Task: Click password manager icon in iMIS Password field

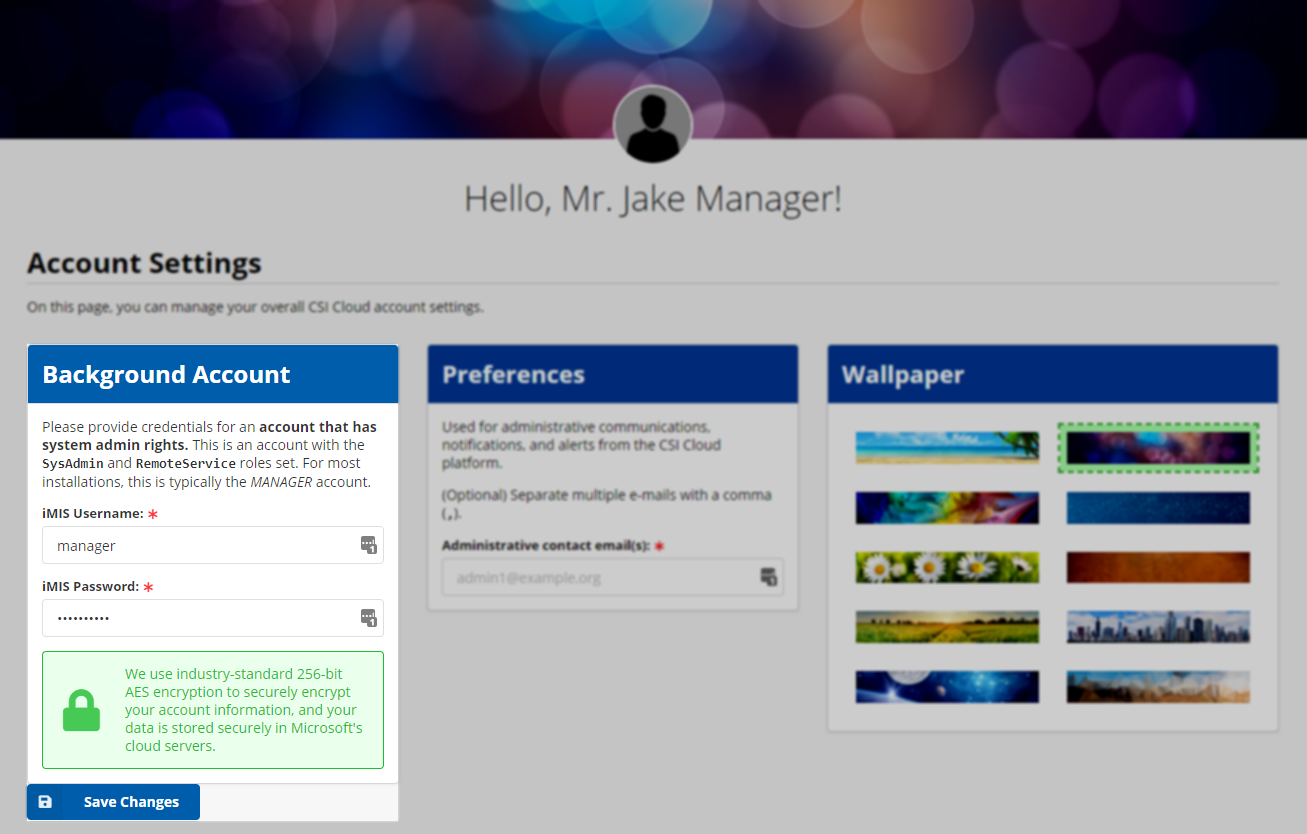Action: pos(368,618)
